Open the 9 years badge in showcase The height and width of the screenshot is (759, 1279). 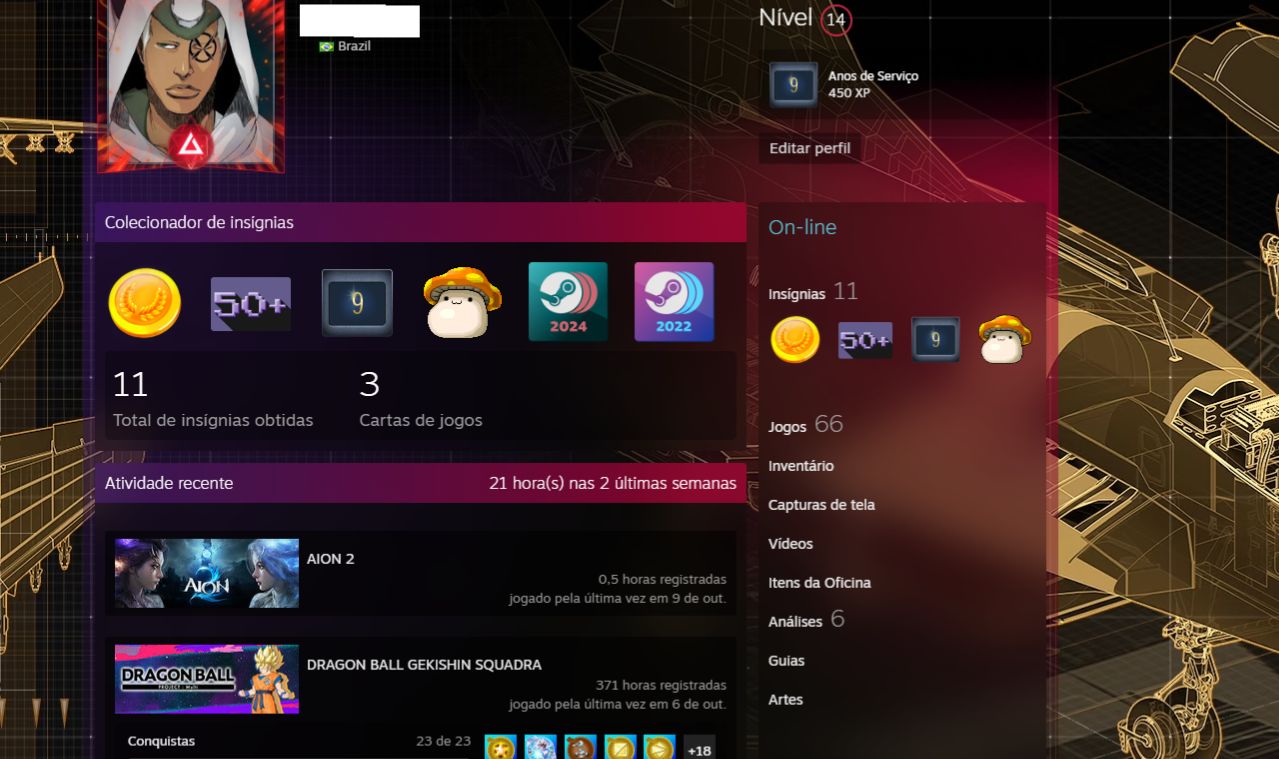pyautogui.click(x=357, y=303)
